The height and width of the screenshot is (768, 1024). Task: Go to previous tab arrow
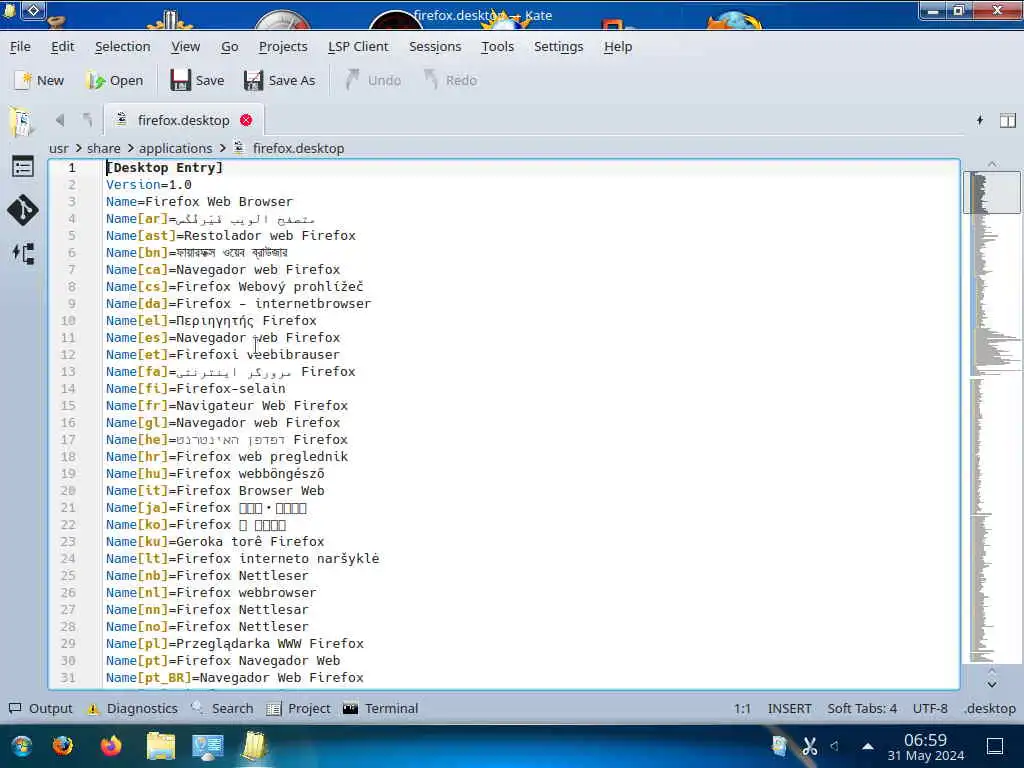60,120
